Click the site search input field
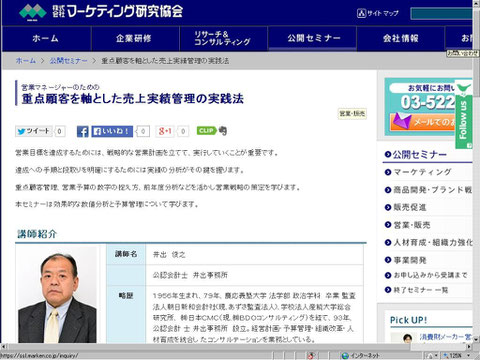 [442, 14]
